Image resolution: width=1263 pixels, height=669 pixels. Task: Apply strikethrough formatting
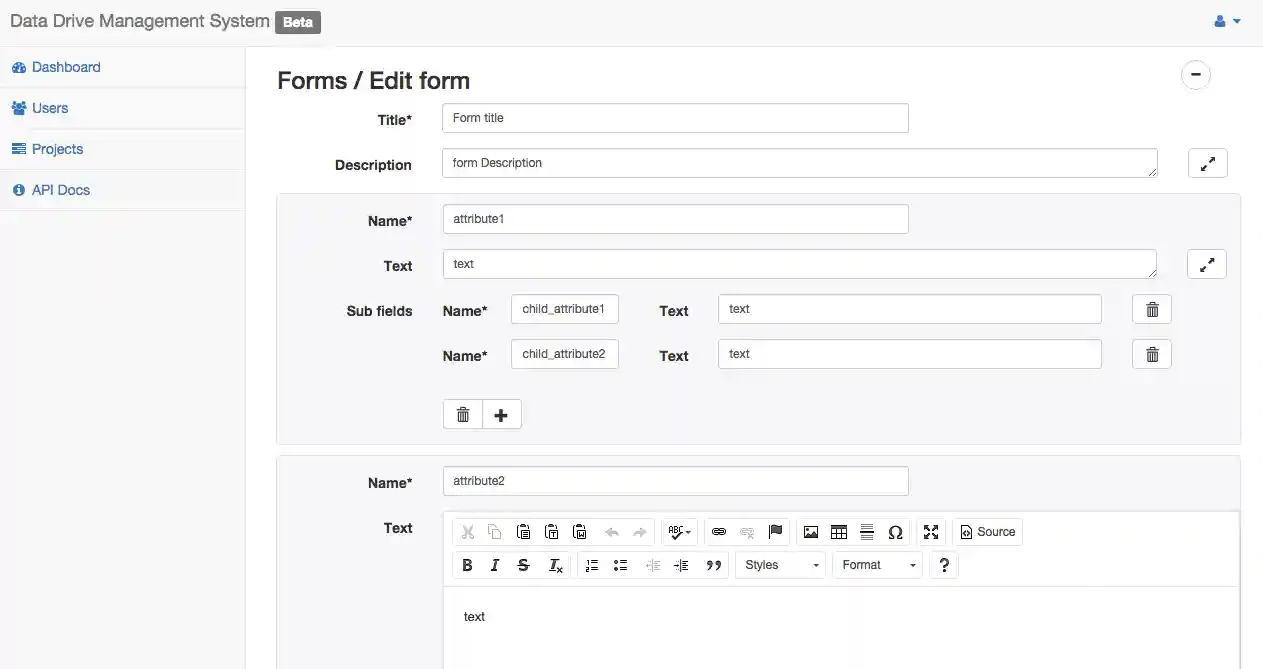523,565
